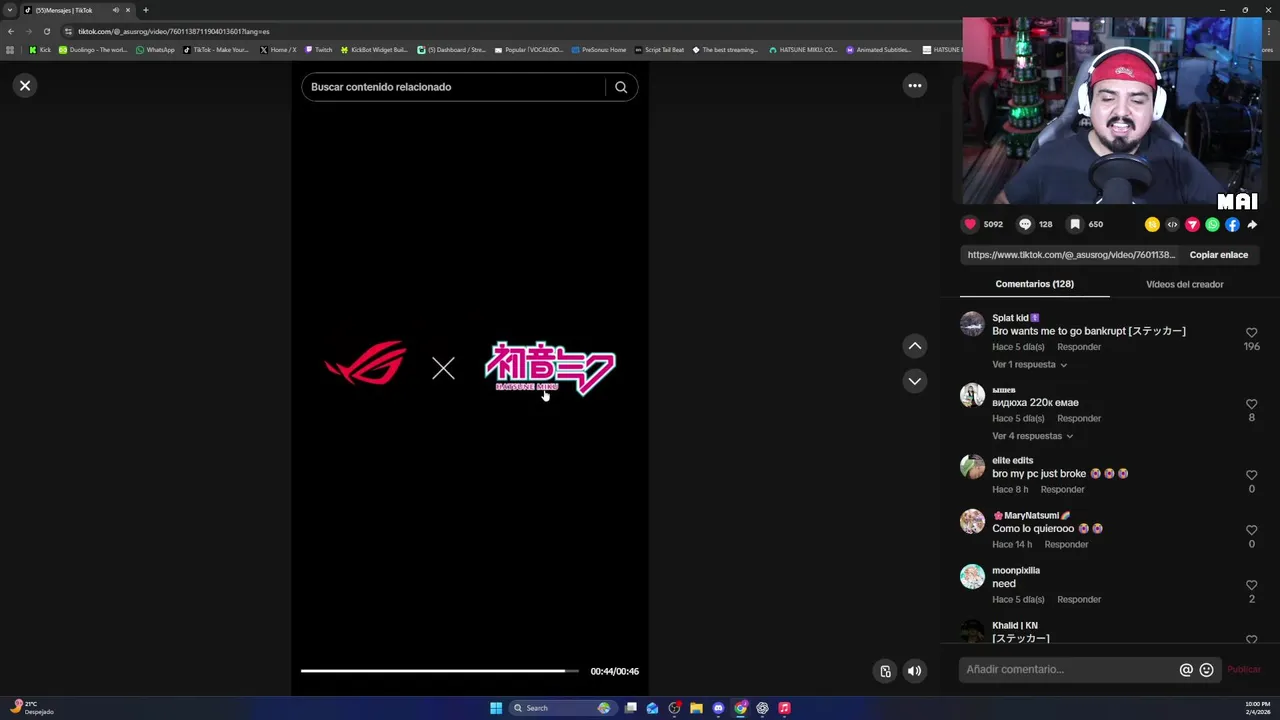Open 'PreSonus: Home' bookmark

click(x=598, y=49)
